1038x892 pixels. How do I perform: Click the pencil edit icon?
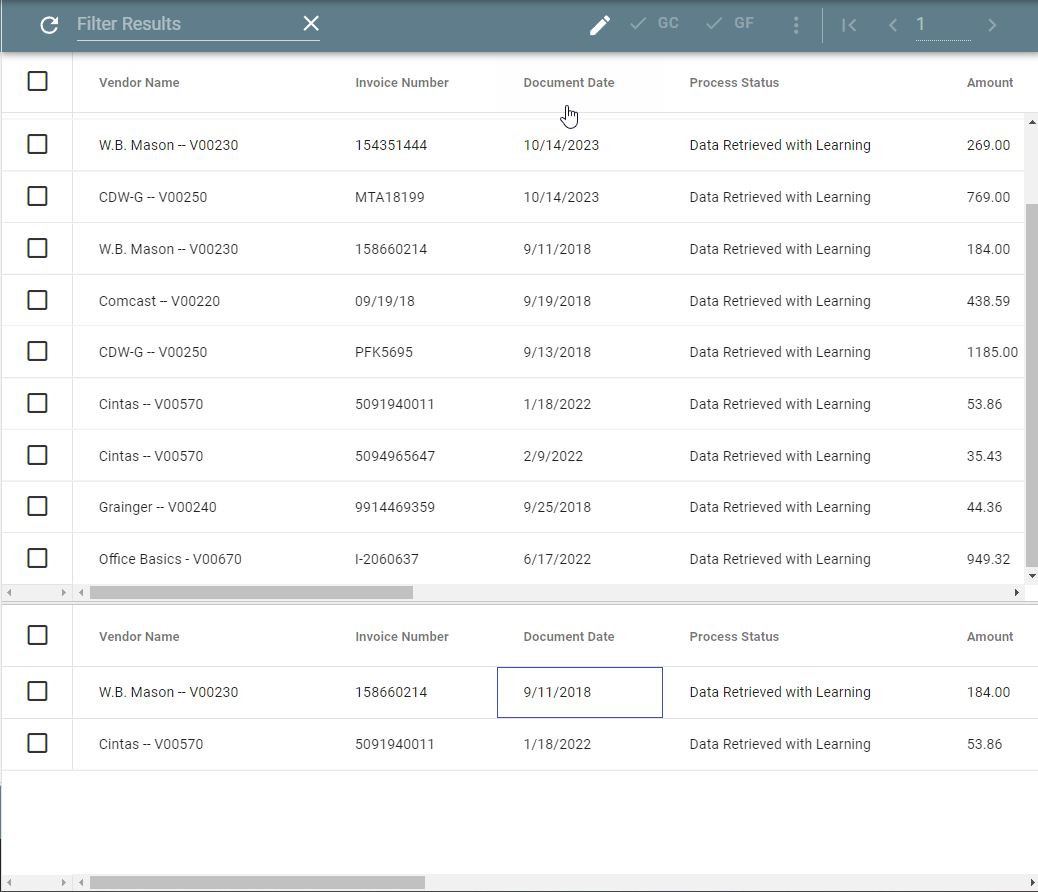[x=599, y=25]
